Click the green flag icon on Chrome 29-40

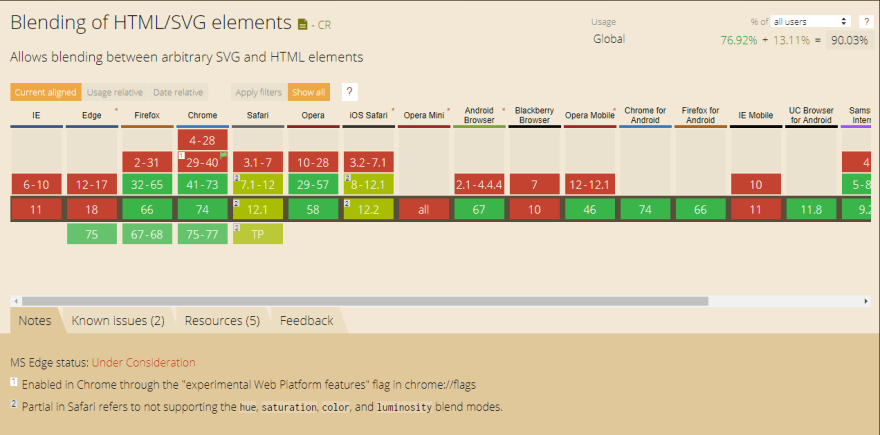coord(223,155)
